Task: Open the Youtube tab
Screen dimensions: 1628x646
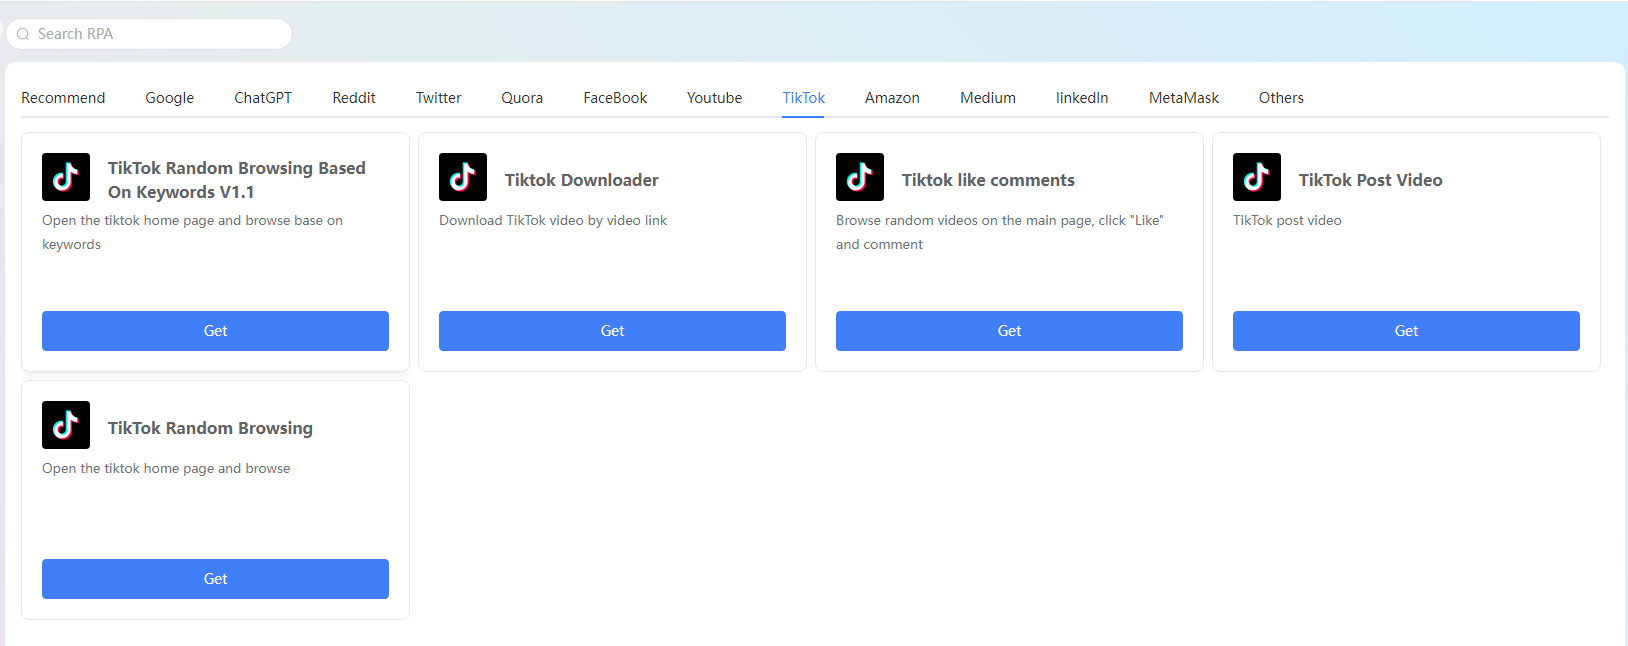Action: (x=714, y=98)
